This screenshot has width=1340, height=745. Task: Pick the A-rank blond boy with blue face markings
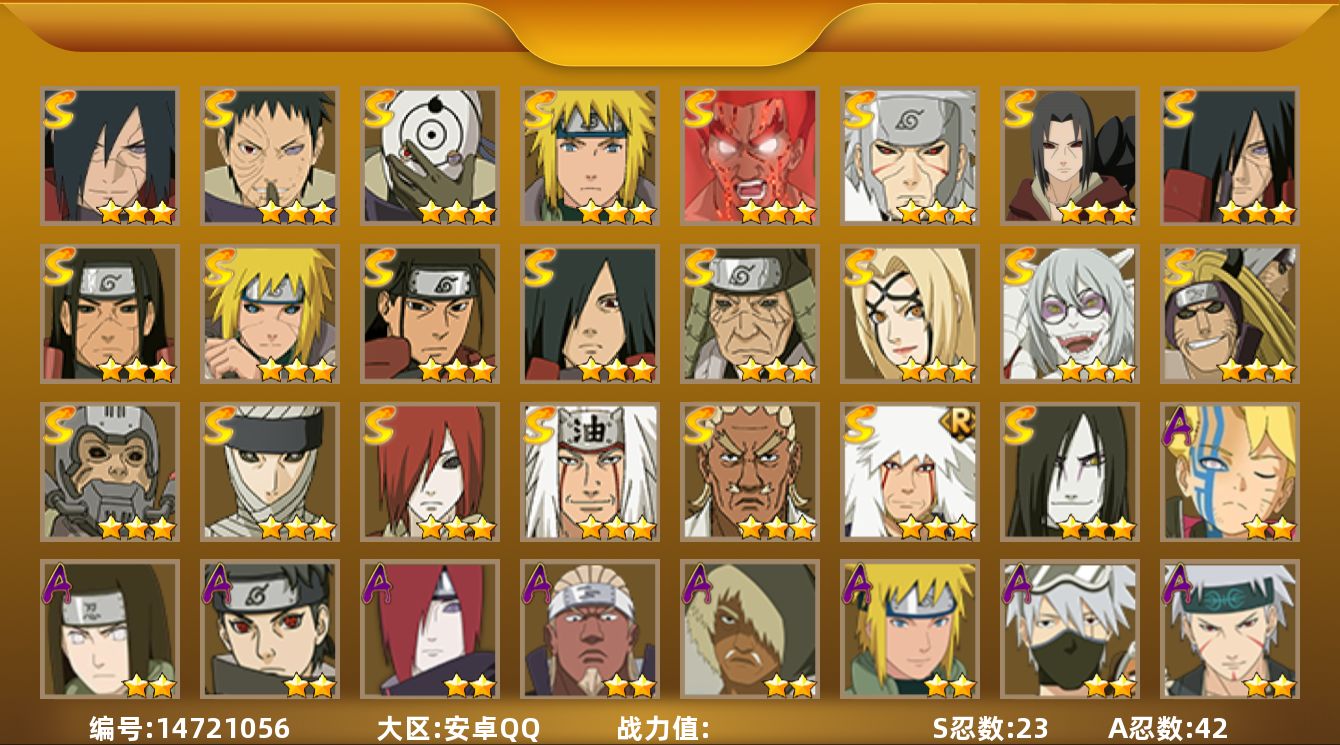click(1230, 471)
